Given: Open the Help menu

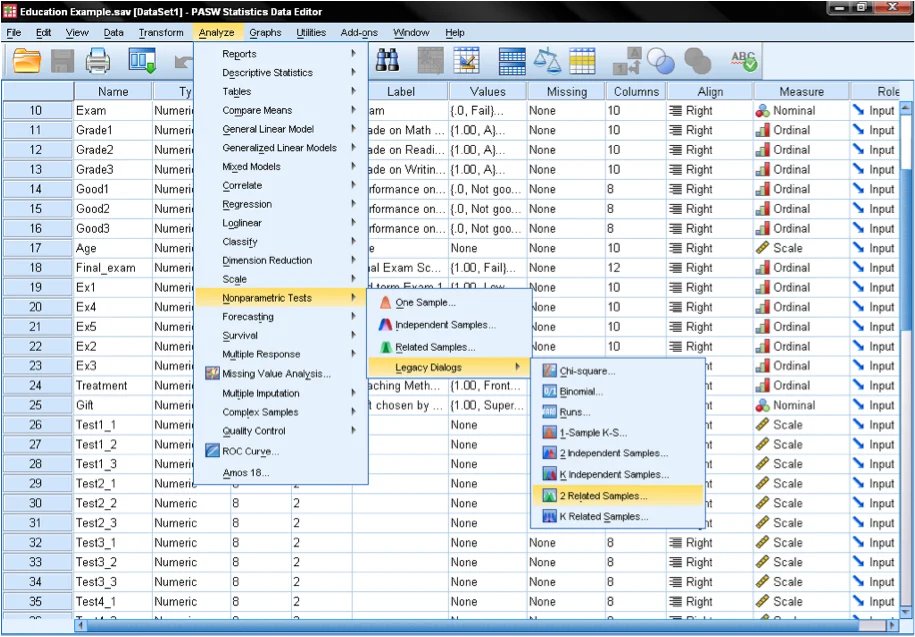Looking at the screenshot, I should click(x=455, y=33).
